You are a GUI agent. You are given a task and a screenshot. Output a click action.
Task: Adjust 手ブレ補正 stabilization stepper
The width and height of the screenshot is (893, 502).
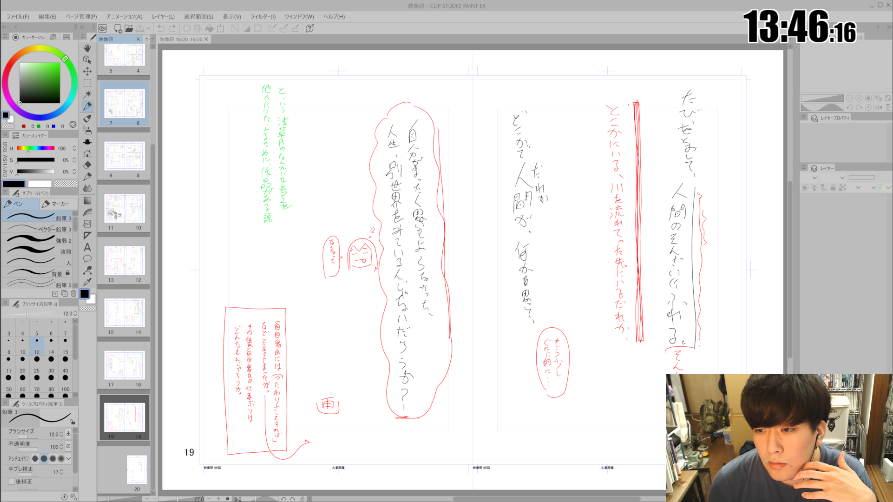[x=62, y=471]
